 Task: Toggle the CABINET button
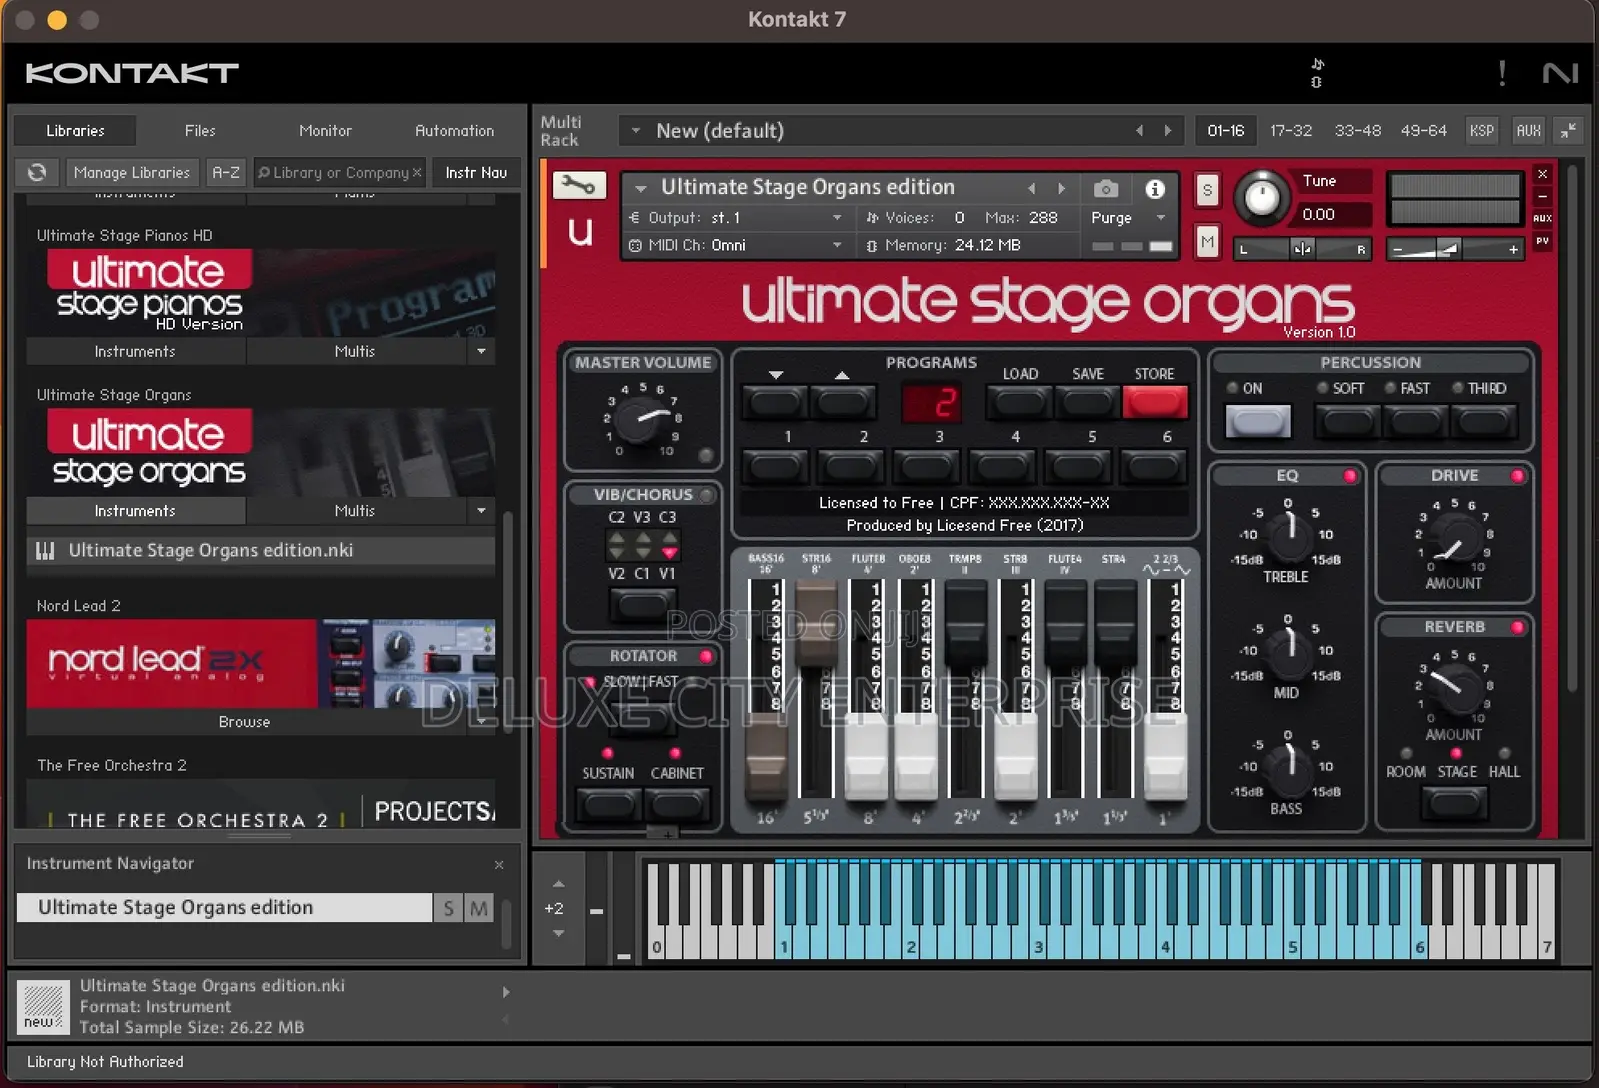point(677,804)
